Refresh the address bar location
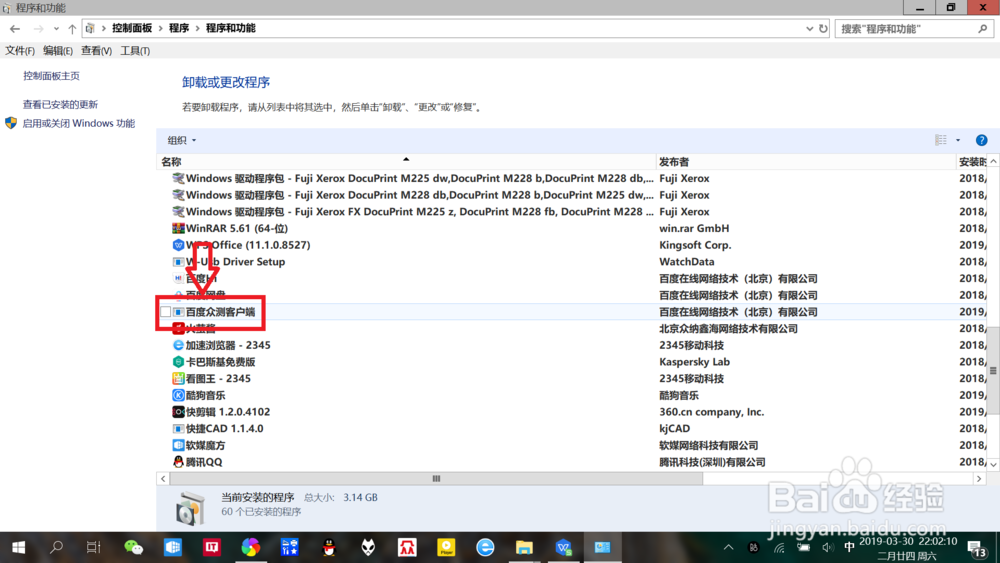The image size is (1000, 563). point(823,29)
